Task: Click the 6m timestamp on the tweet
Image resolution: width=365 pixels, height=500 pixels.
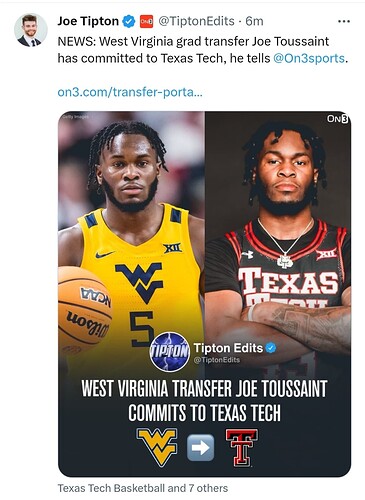Action: coord(254,21)
